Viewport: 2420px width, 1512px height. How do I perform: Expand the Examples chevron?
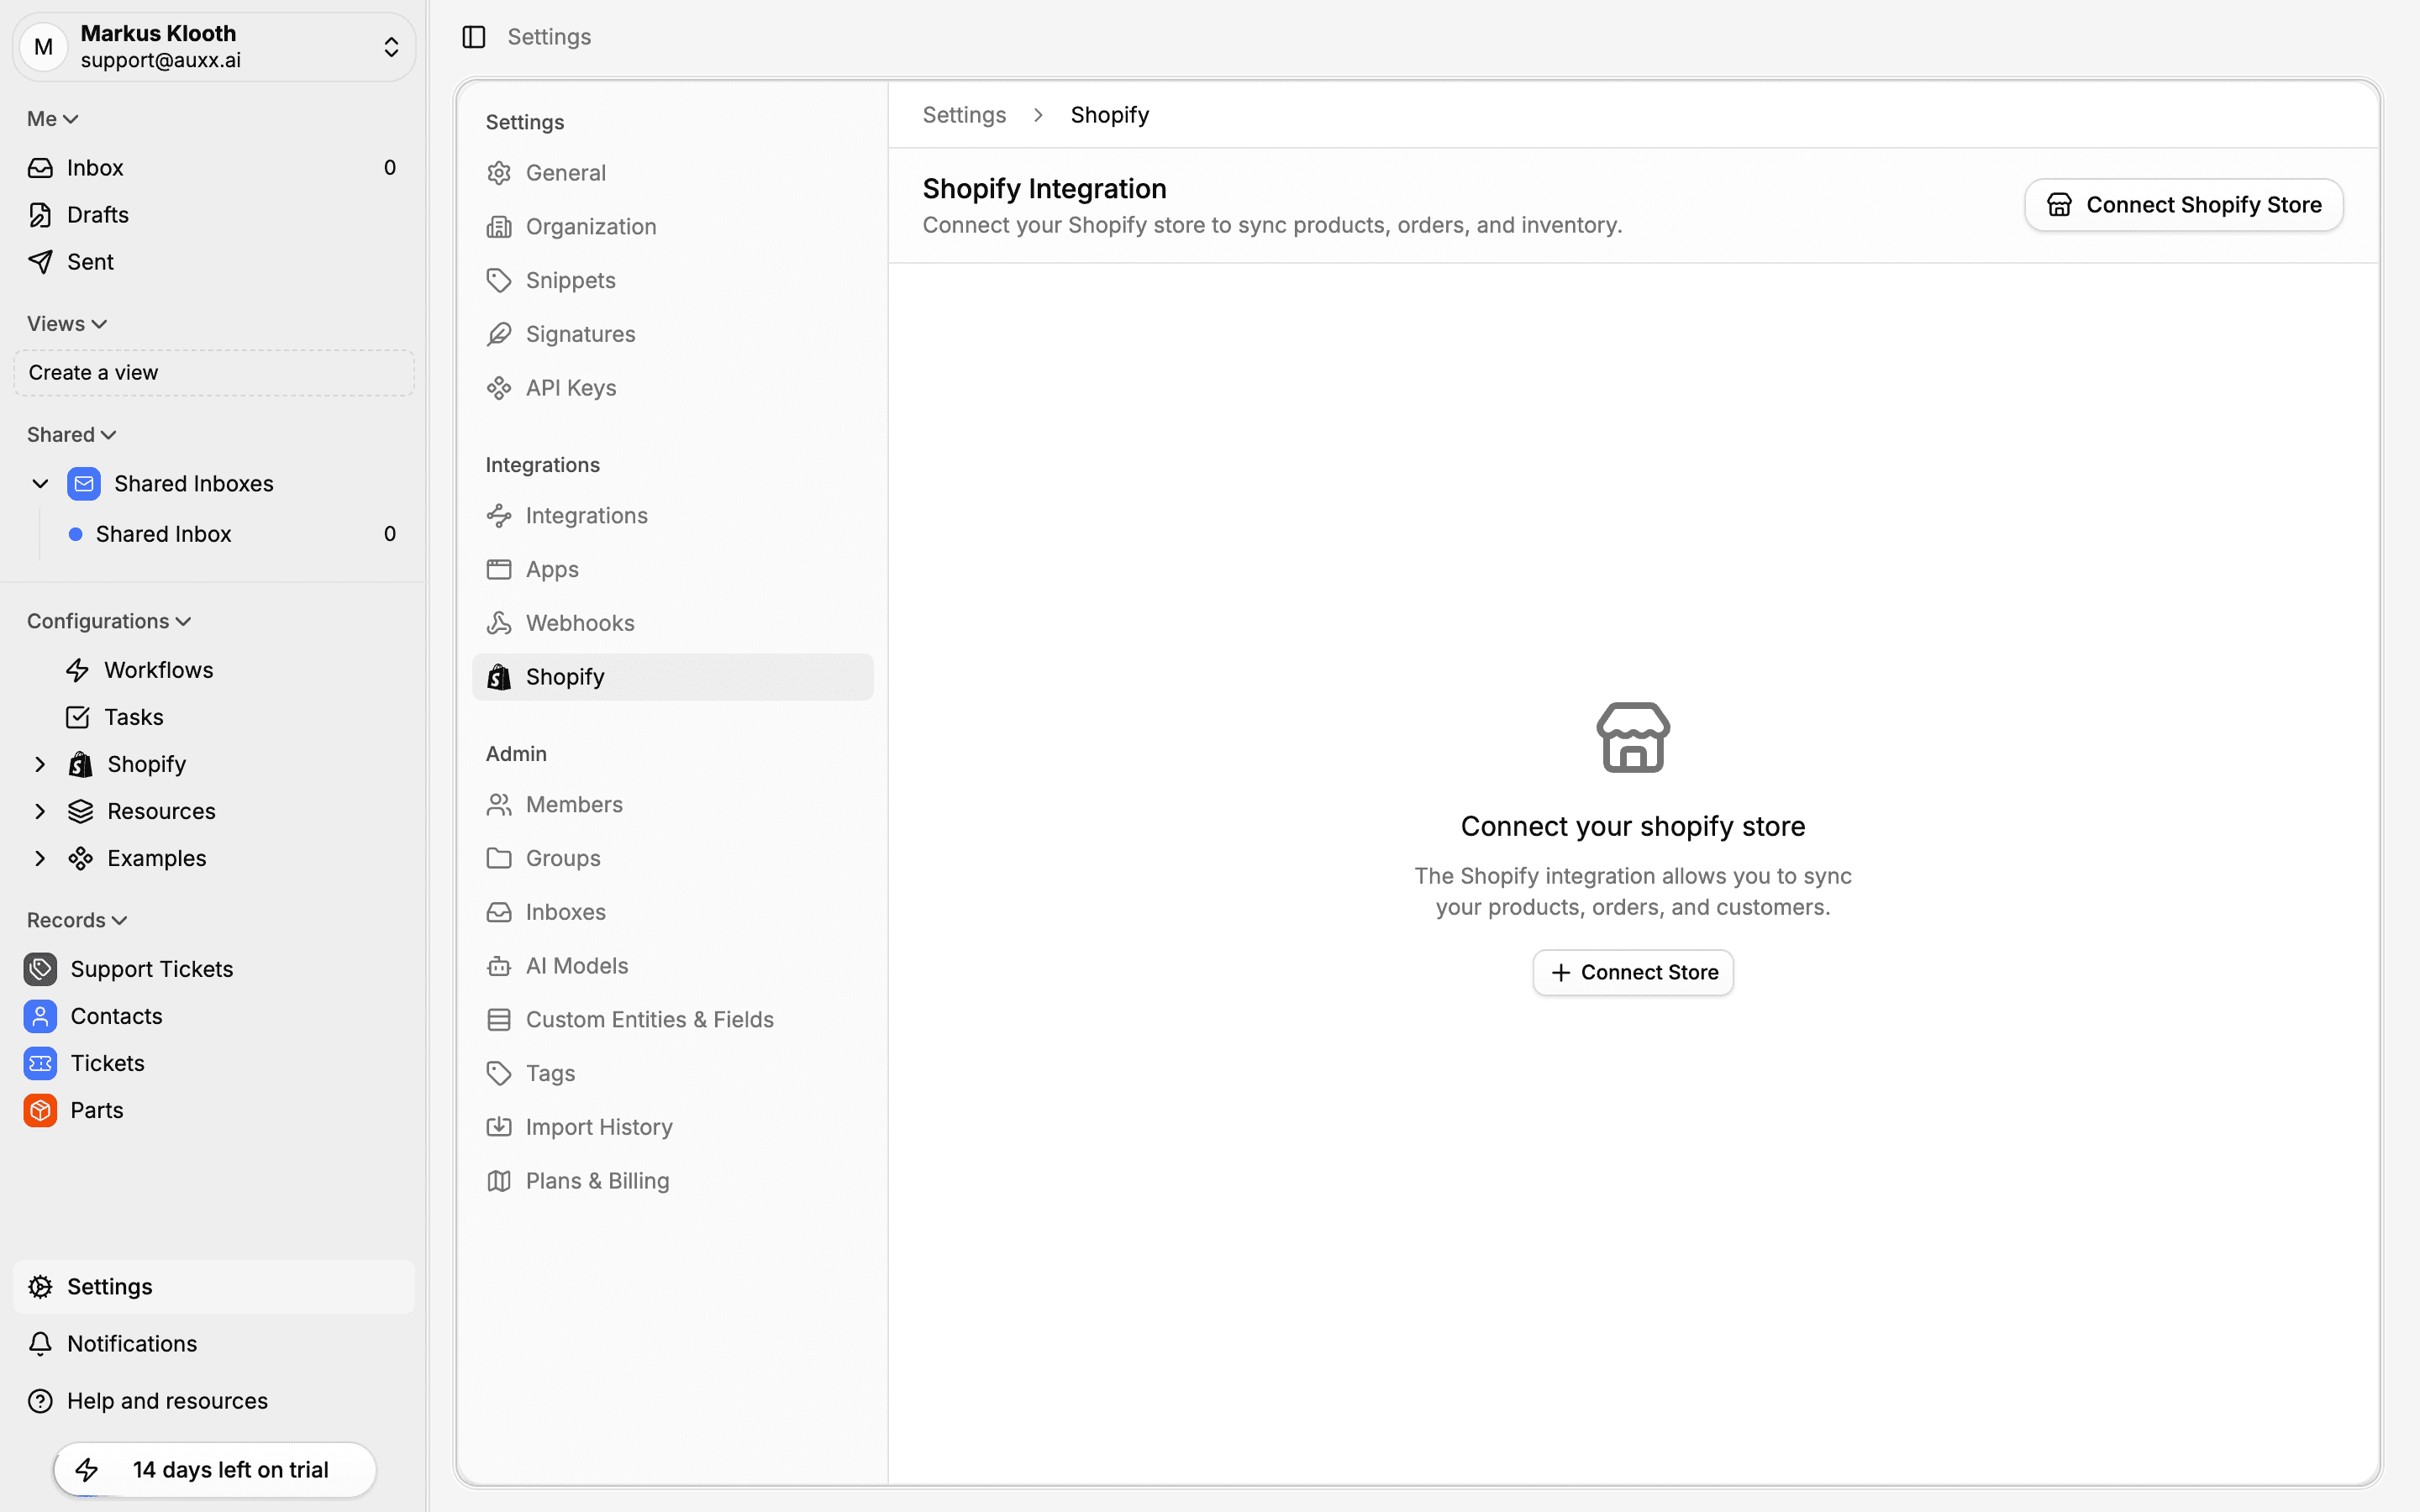(x=40, y=858)
